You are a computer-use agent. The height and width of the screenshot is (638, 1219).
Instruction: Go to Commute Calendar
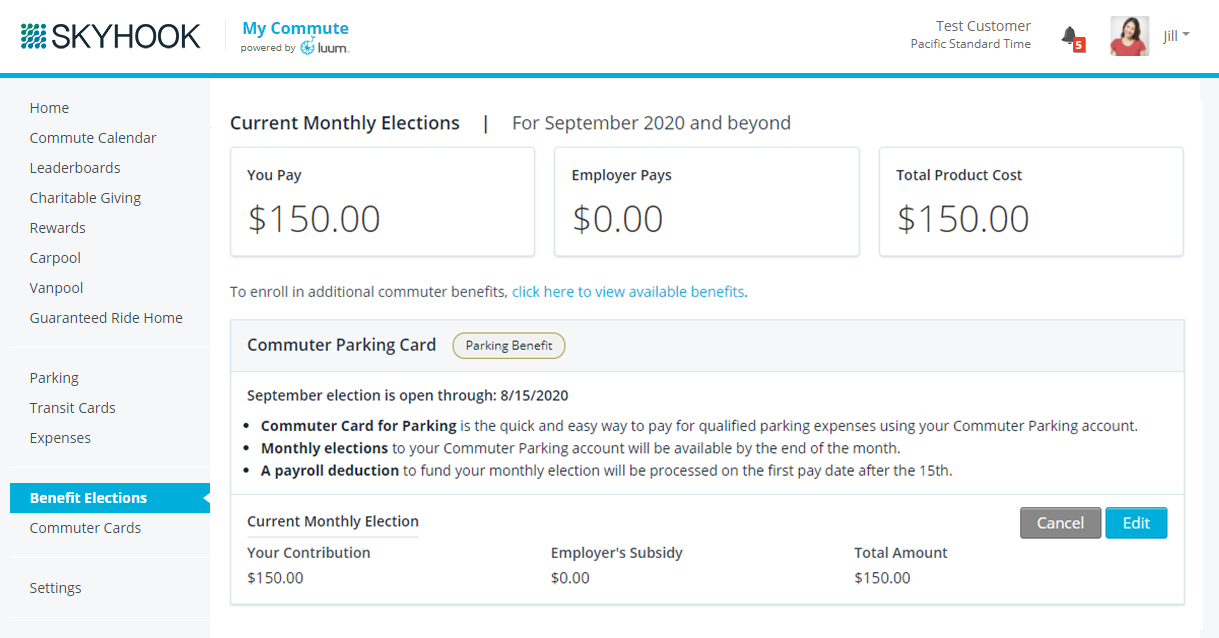click(x=93, y=138)
